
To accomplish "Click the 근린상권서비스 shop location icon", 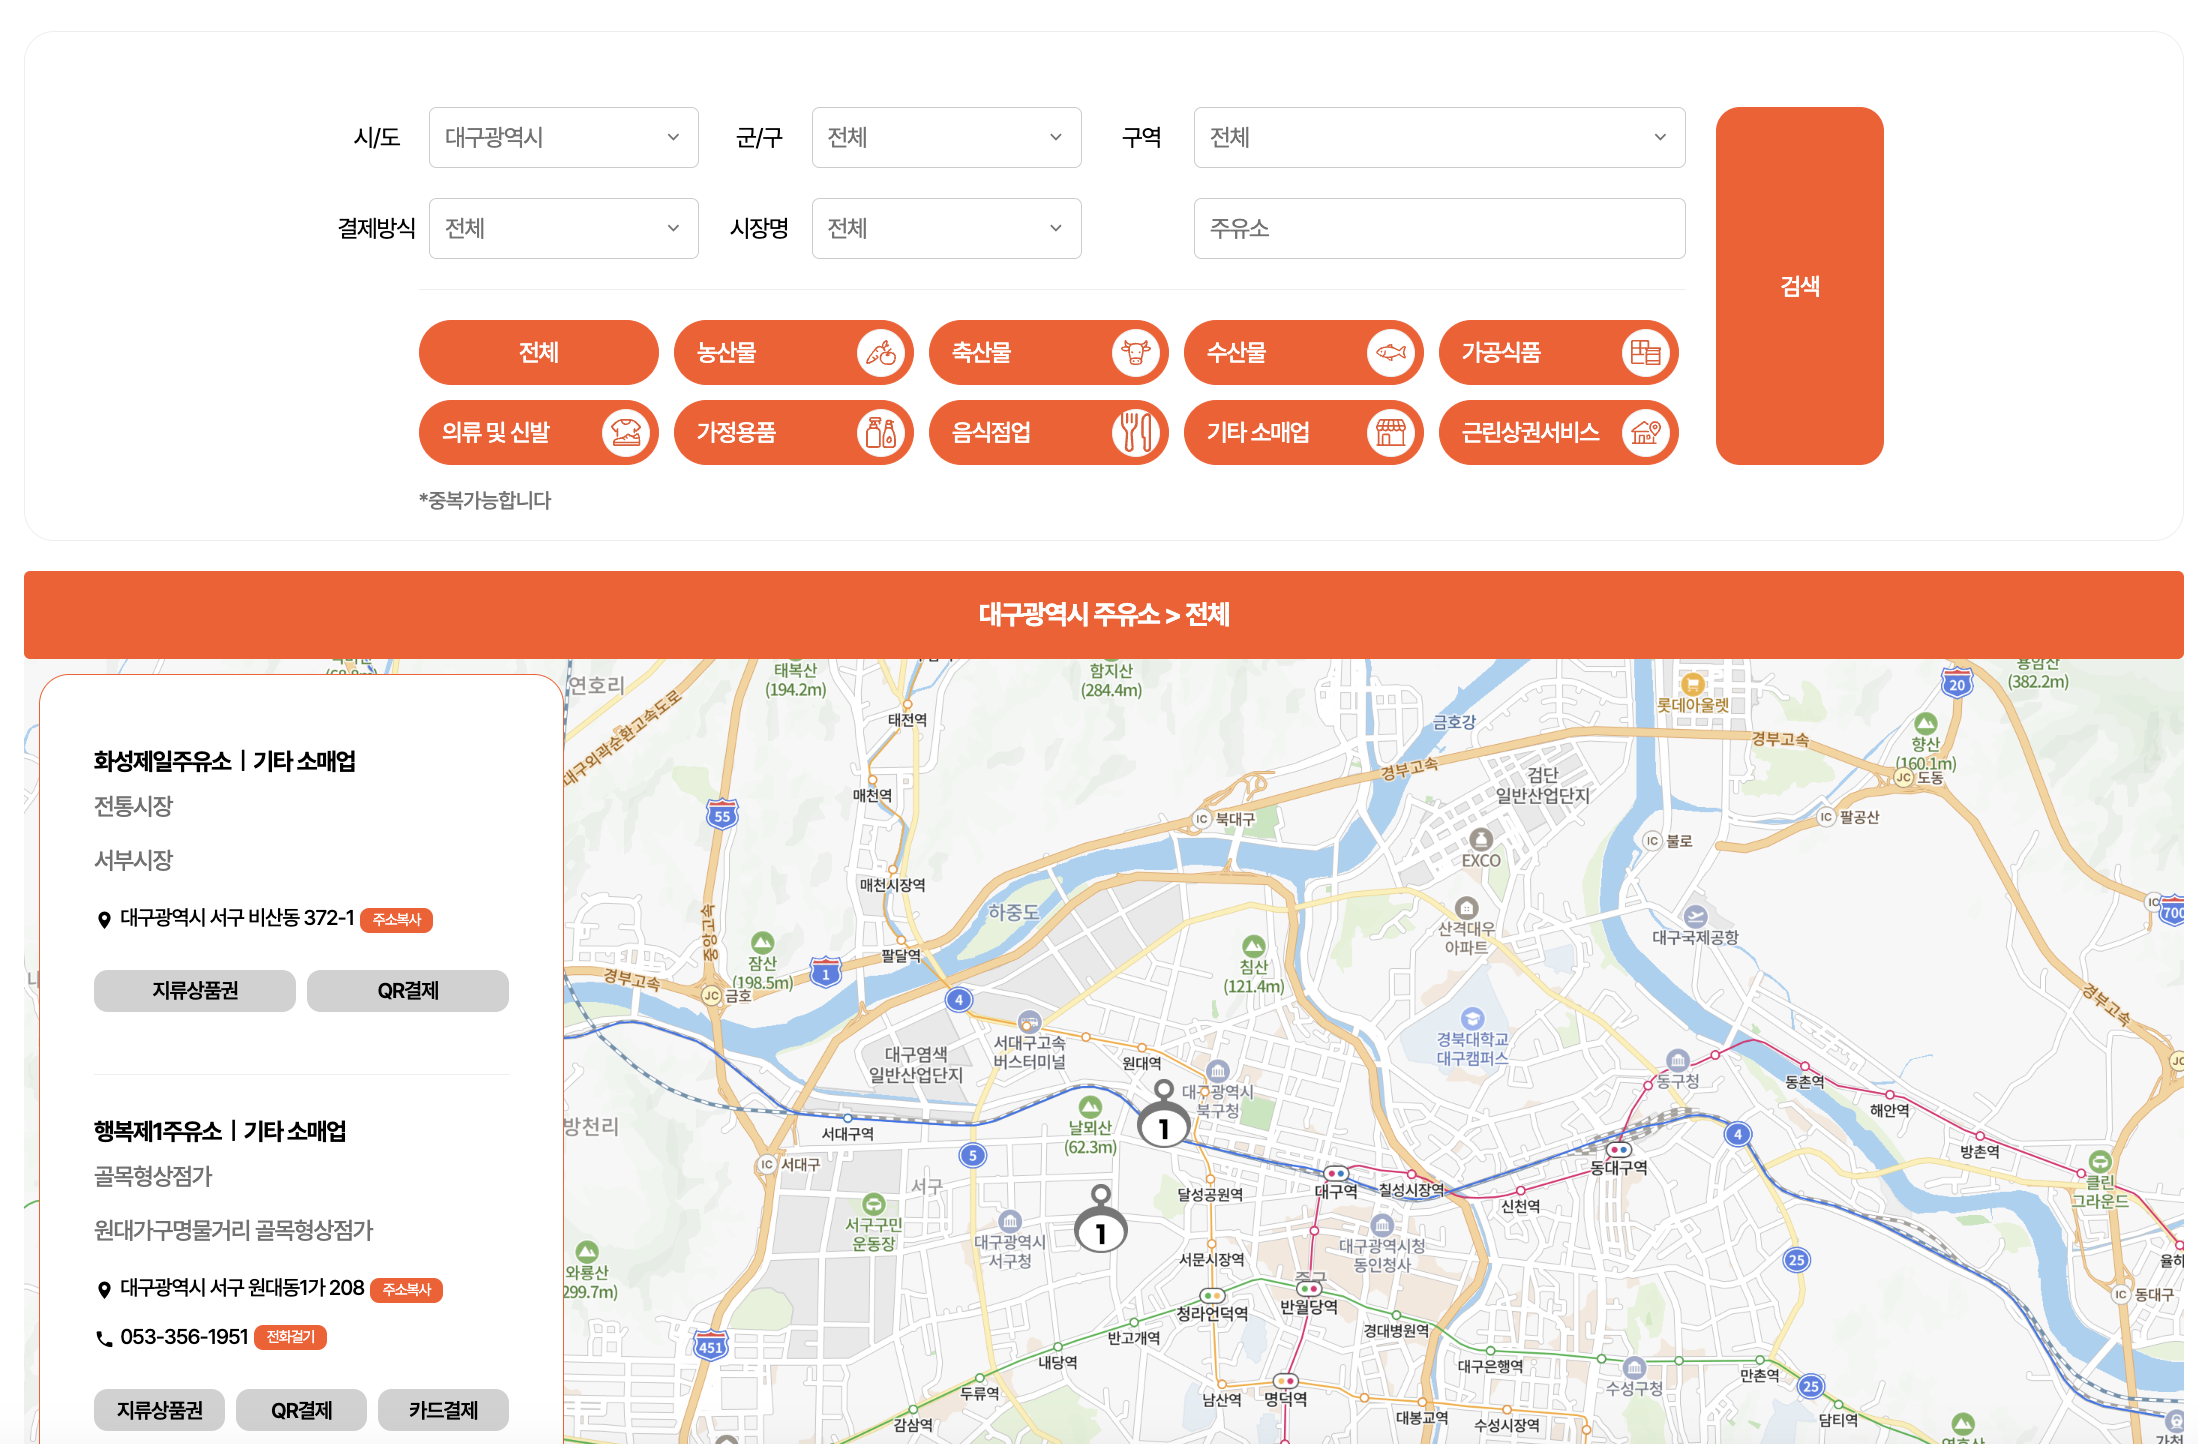I will 1645,433.
